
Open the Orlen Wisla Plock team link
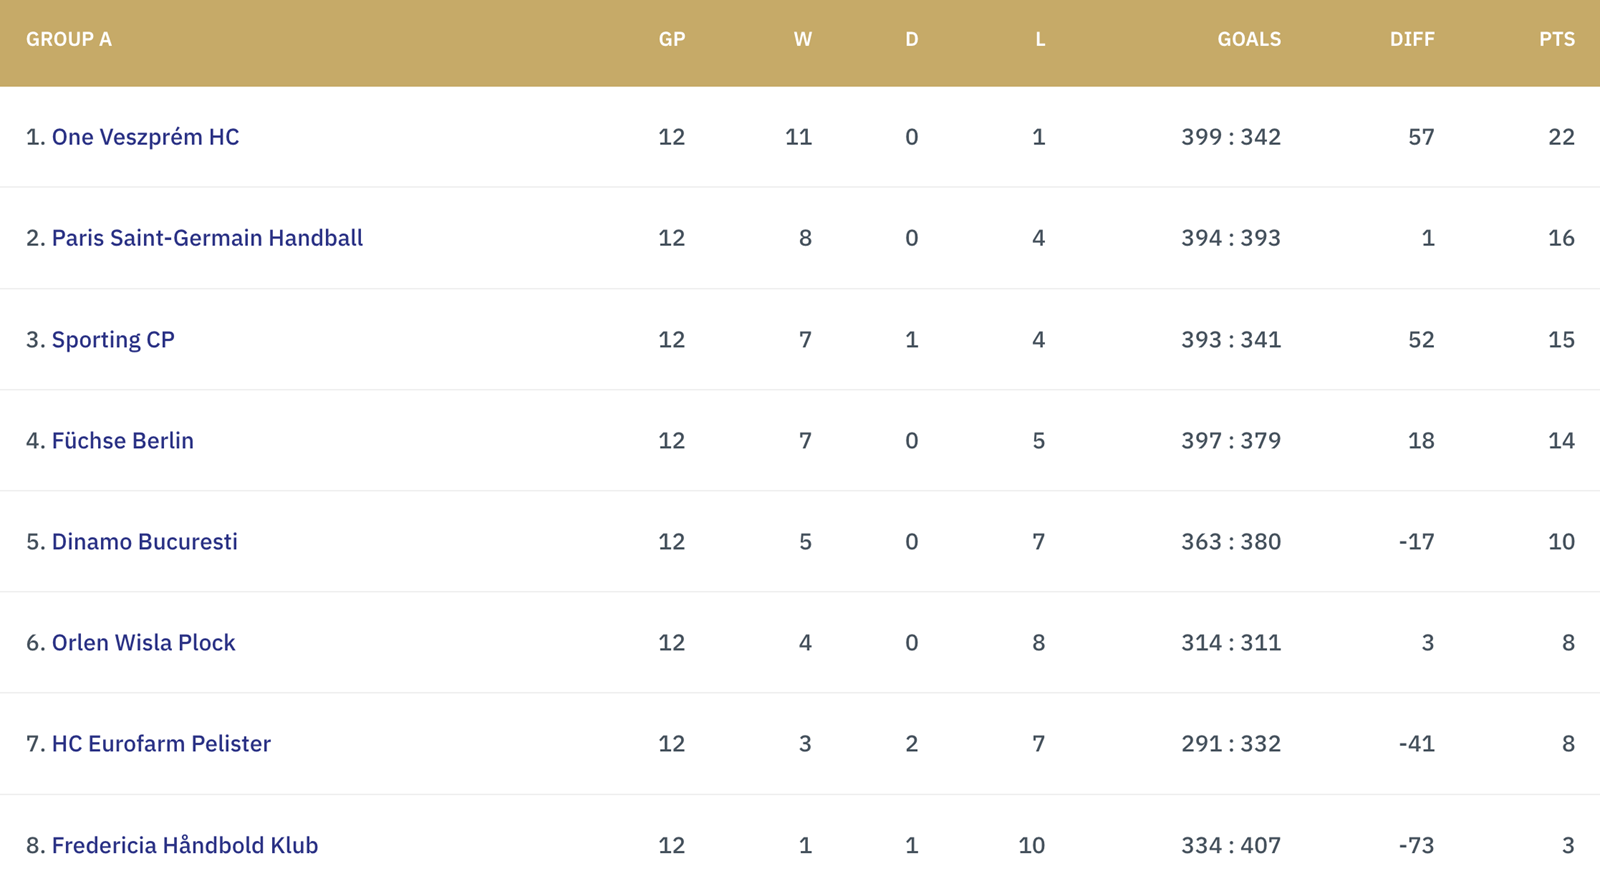(x=144, y=643)
